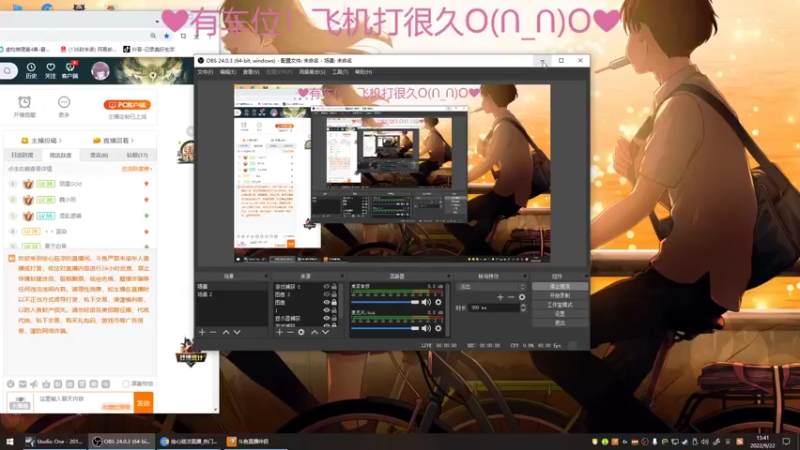
Task: Open the 淡出 transition type dropdown
Action: (491, 287)
